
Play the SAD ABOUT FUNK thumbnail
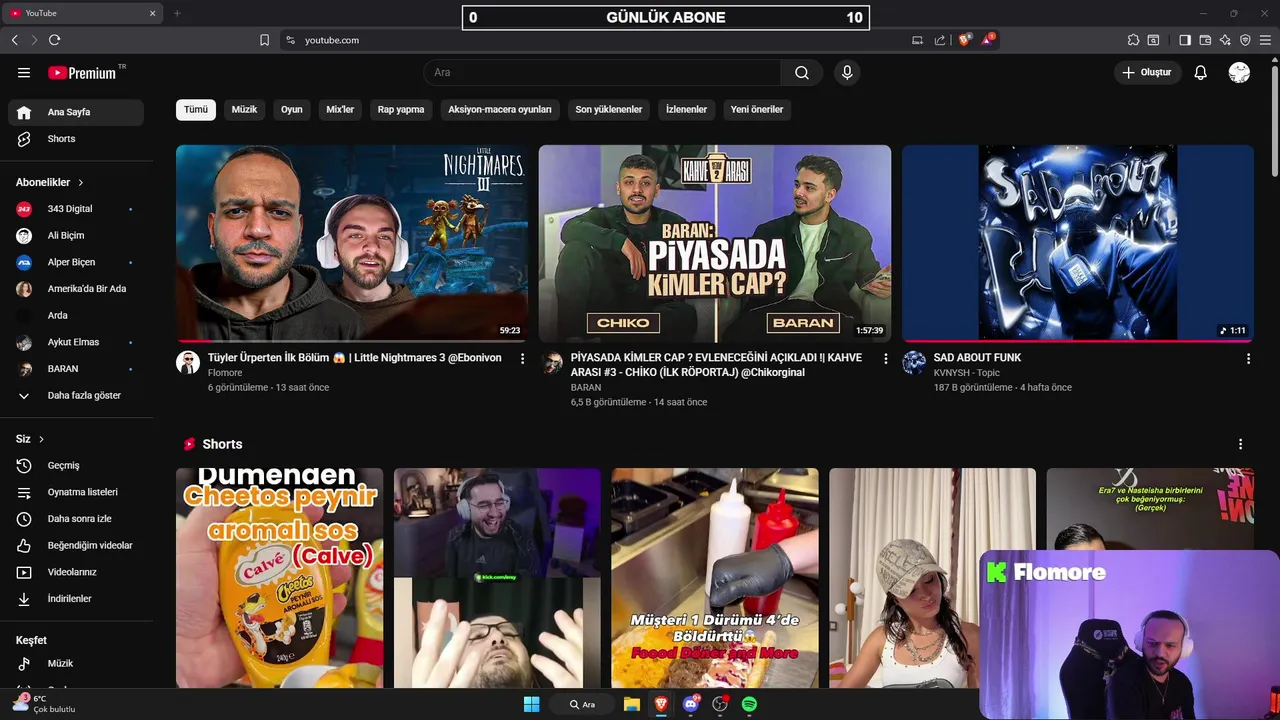pos(1078,243)
